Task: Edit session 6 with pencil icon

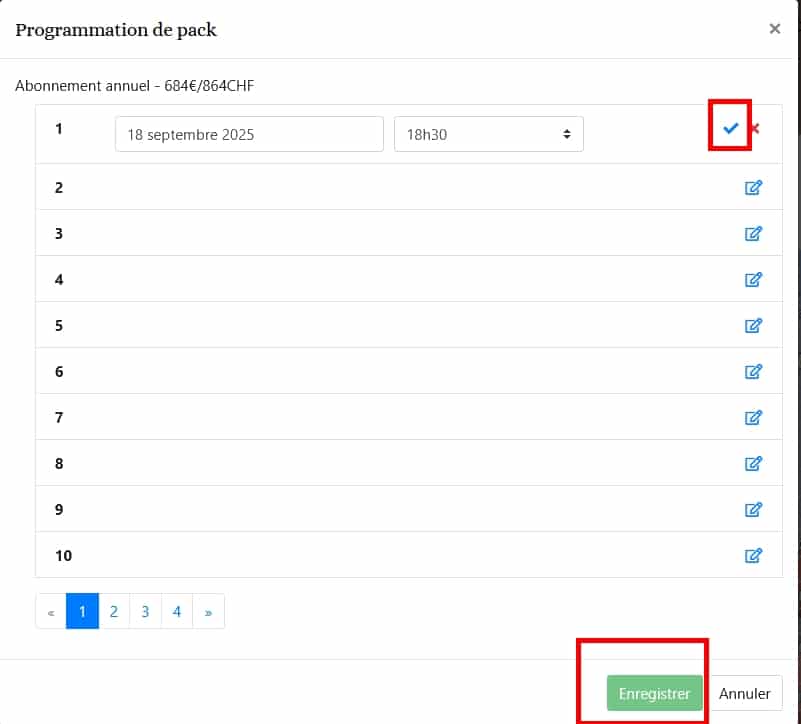Action: [753, 371]
